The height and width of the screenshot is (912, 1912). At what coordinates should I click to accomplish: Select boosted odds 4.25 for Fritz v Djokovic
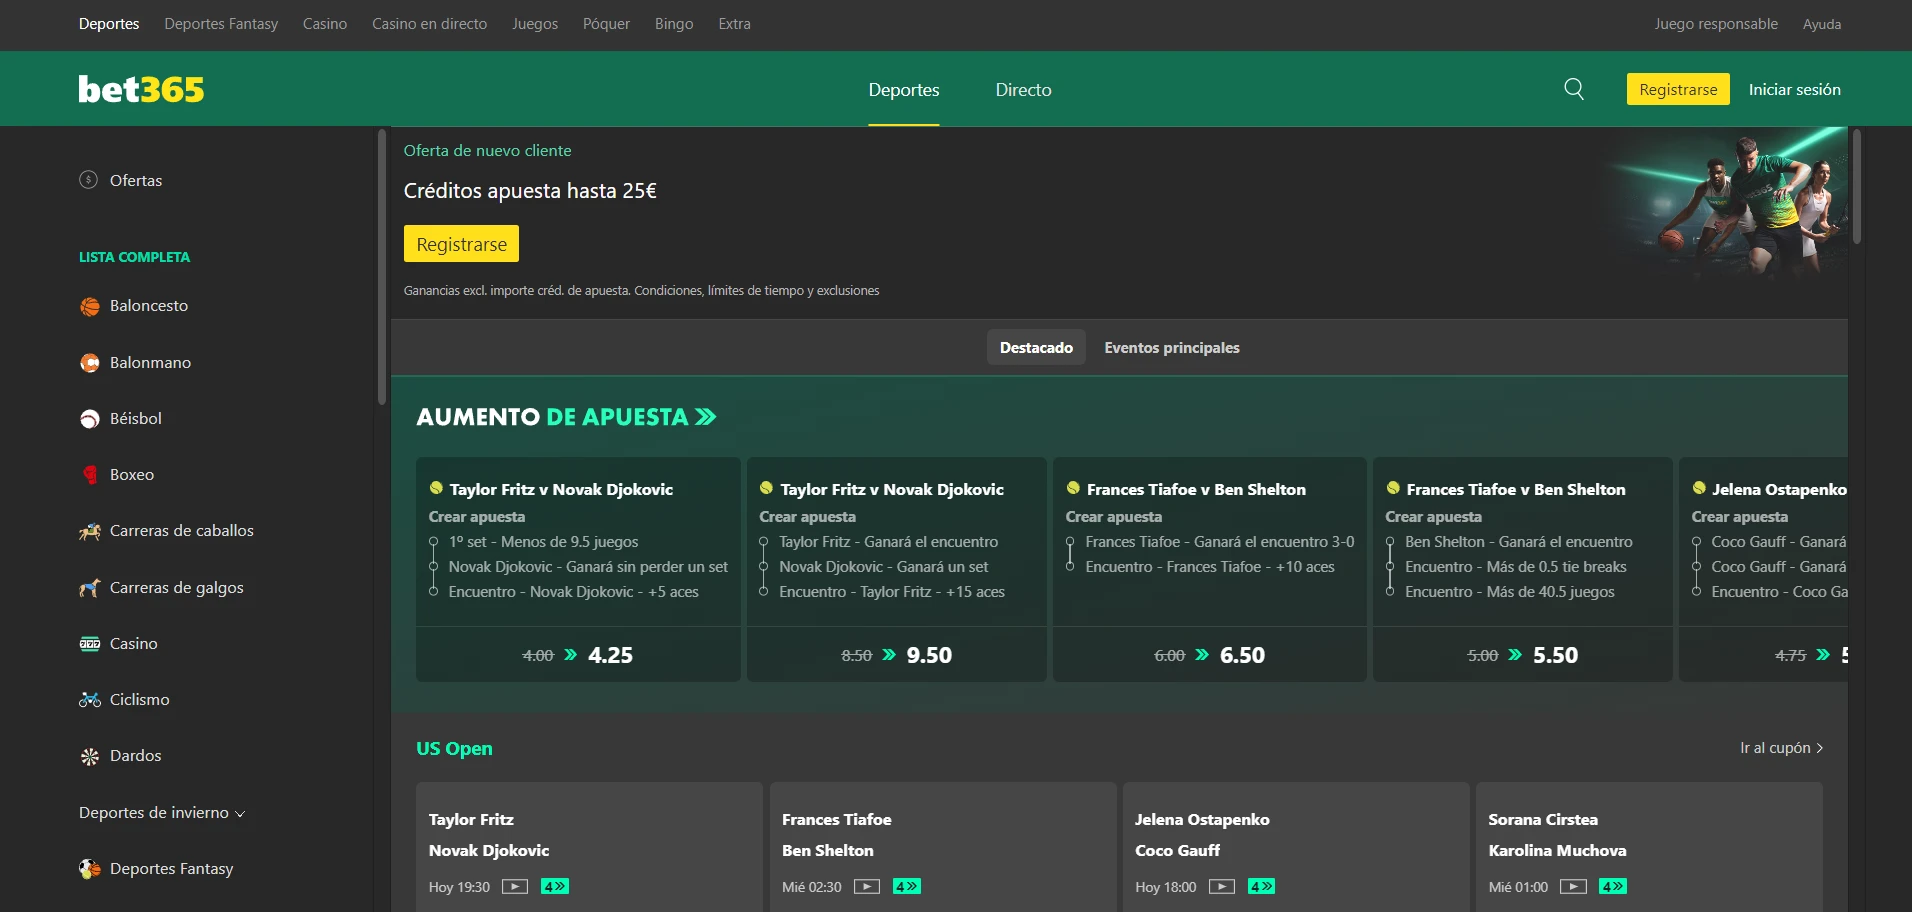578,655
